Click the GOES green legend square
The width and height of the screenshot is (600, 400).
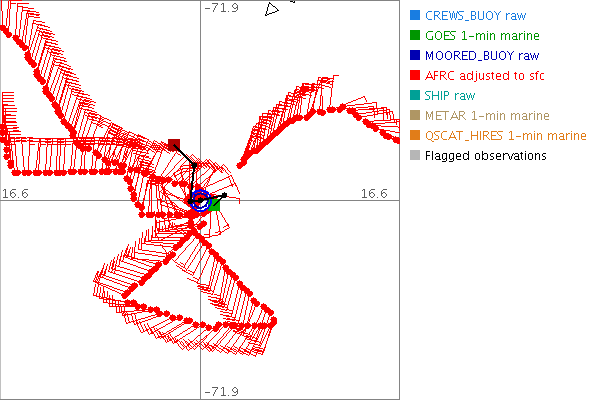click(415, 36)
